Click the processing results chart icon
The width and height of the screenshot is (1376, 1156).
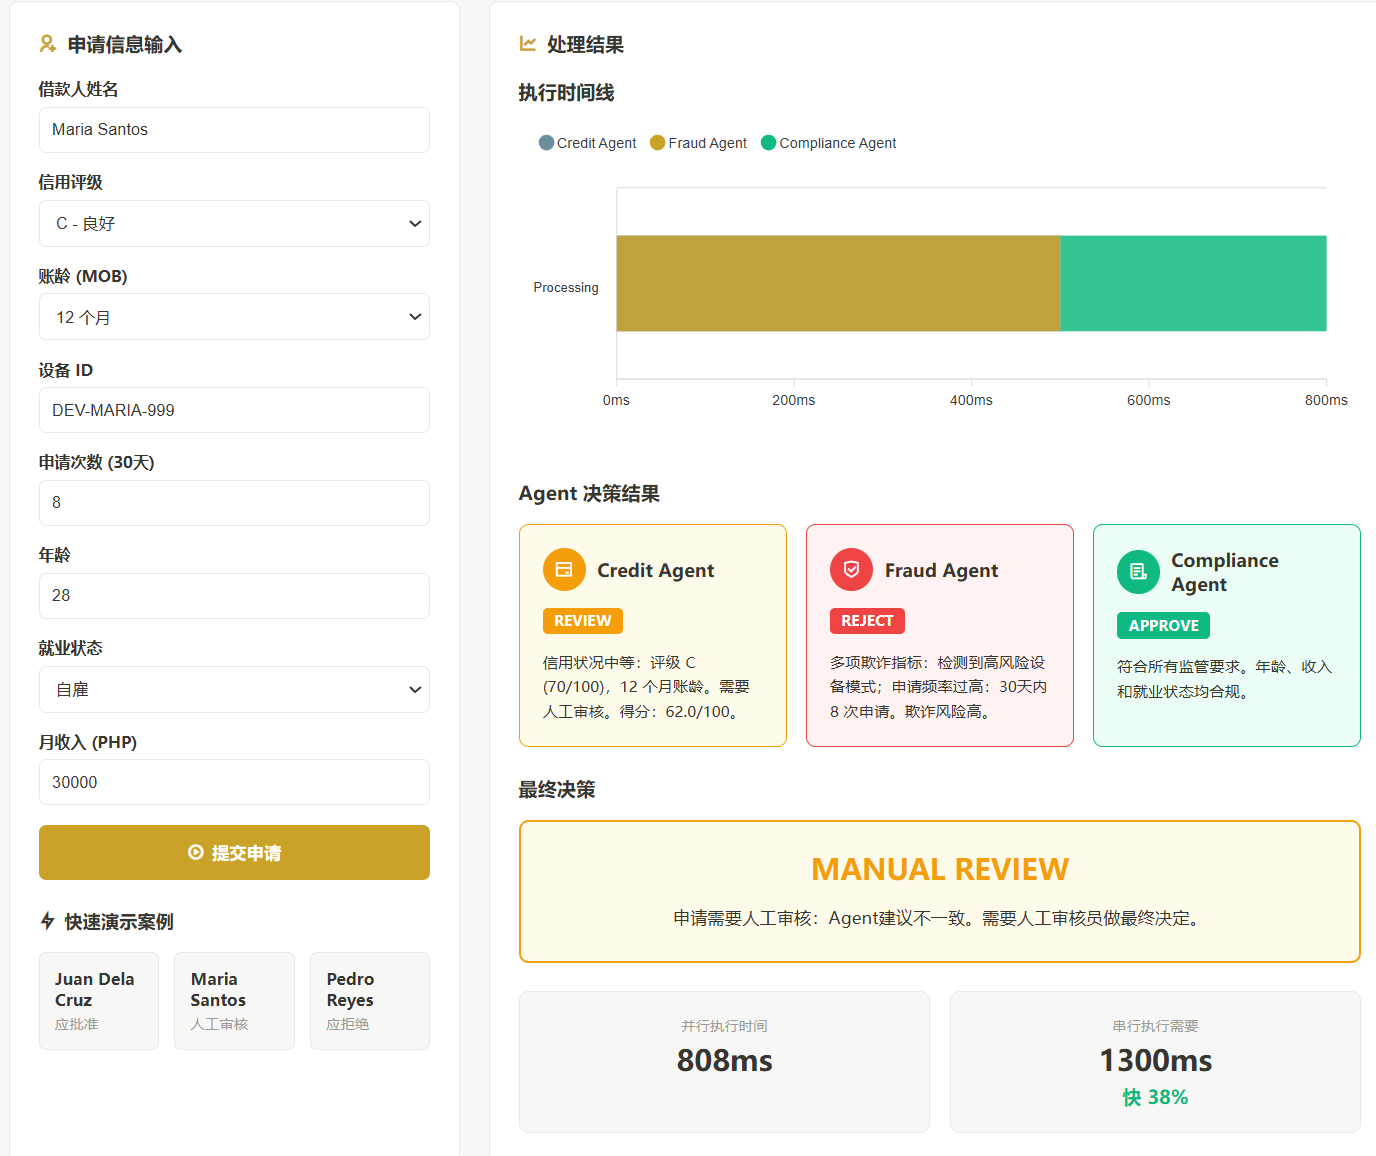coord(528,44)
